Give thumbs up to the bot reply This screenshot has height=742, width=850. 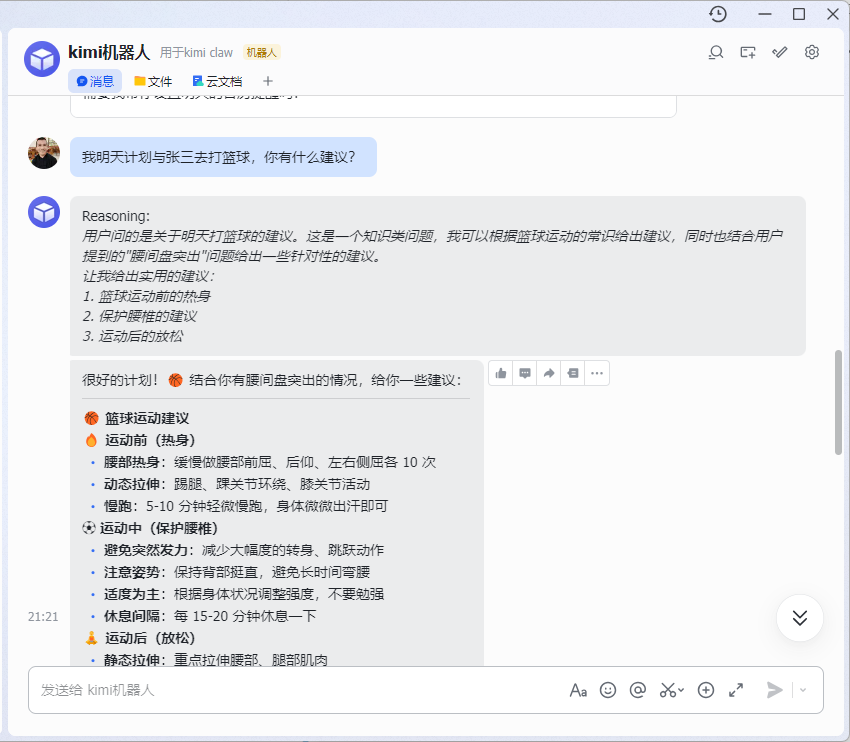pyautogui.click(x=501, y=373)
